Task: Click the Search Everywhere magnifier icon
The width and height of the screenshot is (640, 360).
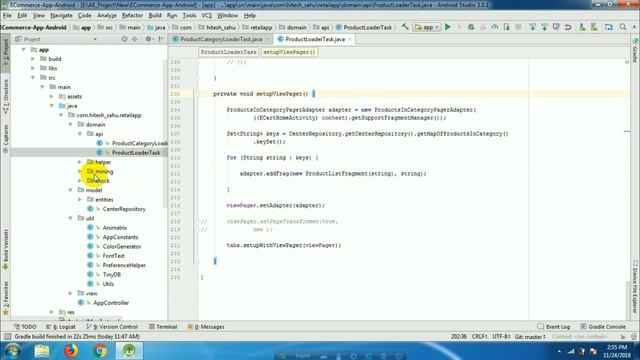Action: click(x=623, y=27)
